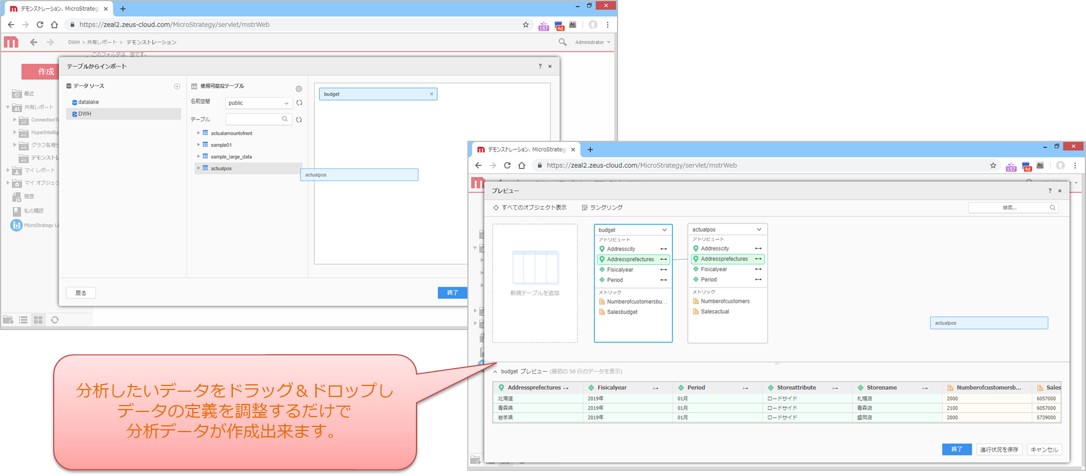Open budget table dropdown in preview
The width and height of the screenshot is (1086, 476).
[664, 229]
